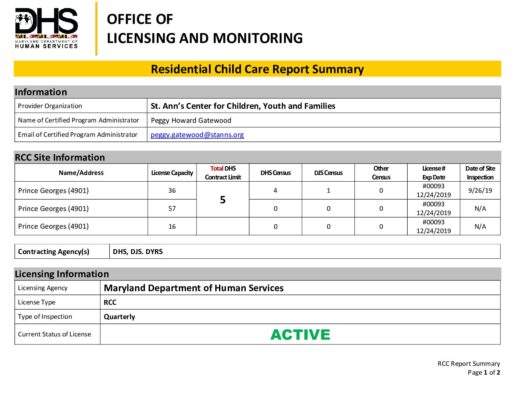518x400 pixels.
Task: Select the 'OFFICE OF LICENSING AND MONITORING' heading
Action: coord(205,29)
